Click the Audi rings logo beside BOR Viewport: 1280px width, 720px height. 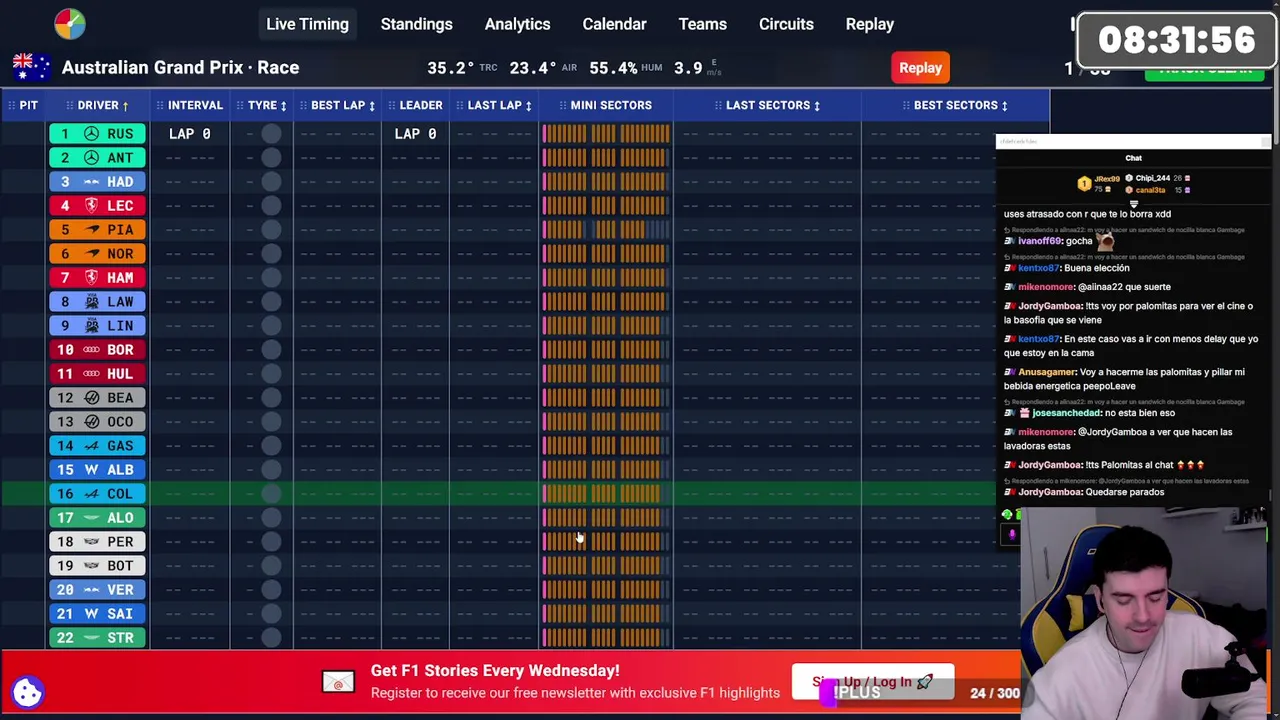[x=92, y=349]
